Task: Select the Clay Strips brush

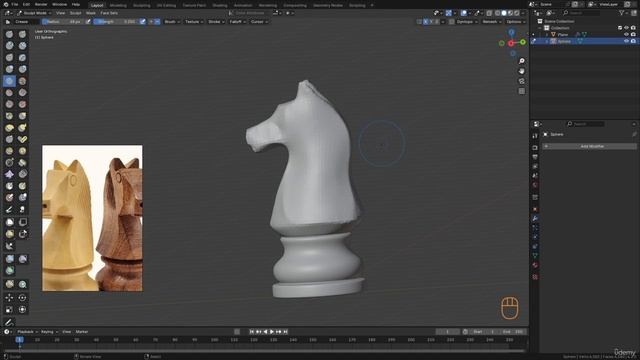Action: click(x=22, y=46)
